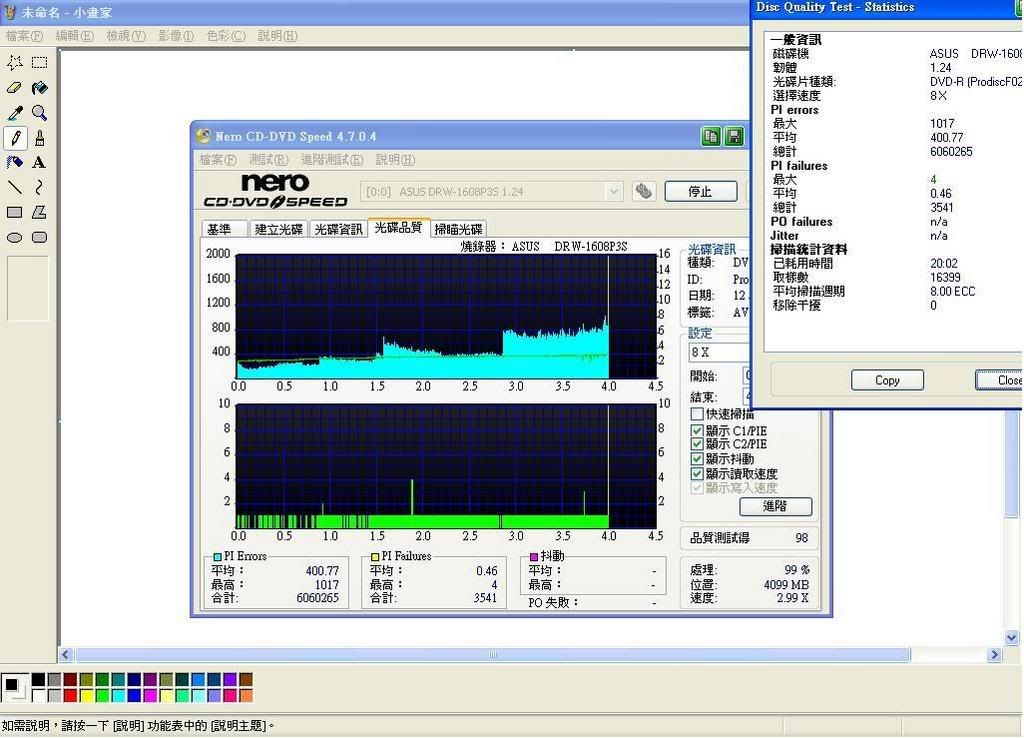This screenshot has height=738, width=1024.
Task: Toggle the 快速掃描 checkbox
Action: (697, 414)
